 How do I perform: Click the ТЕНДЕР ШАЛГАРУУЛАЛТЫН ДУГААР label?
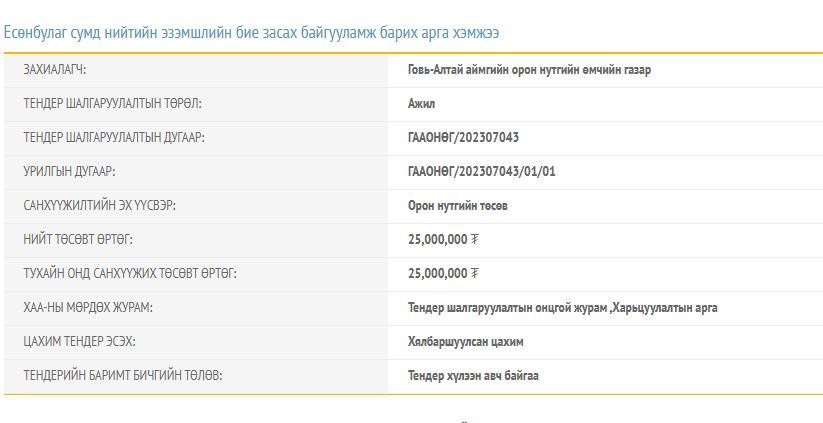click(x=121, y=138)
